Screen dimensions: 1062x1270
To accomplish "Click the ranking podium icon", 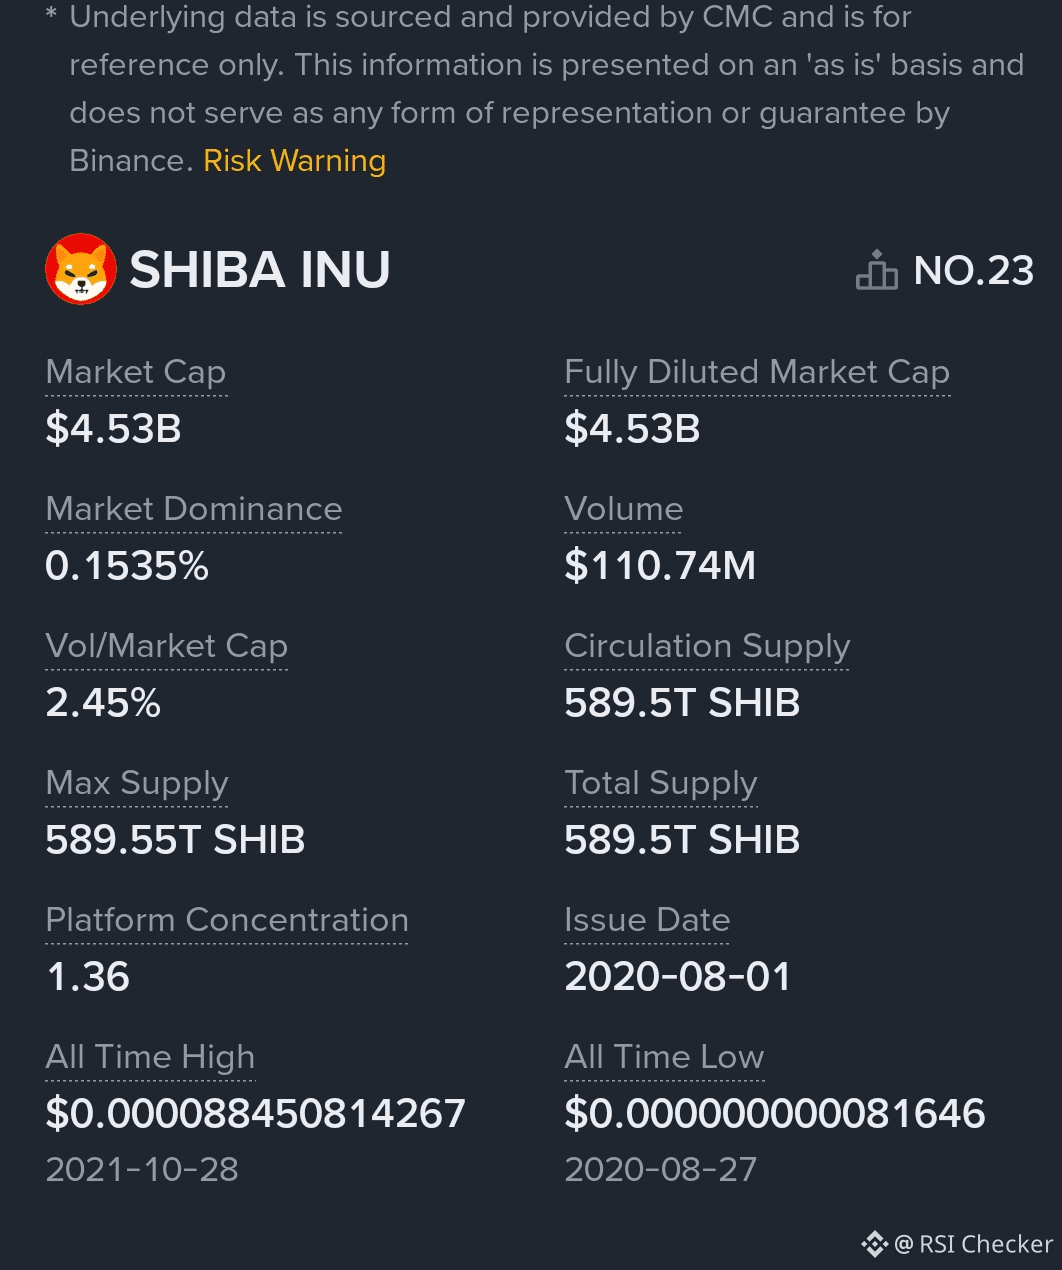I will click(876, 270).
